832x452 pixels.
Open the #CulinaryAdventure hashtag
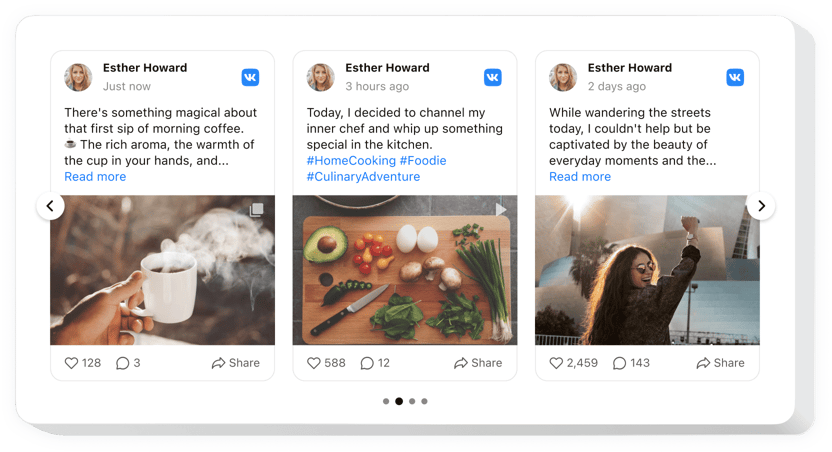coord(363,177)
